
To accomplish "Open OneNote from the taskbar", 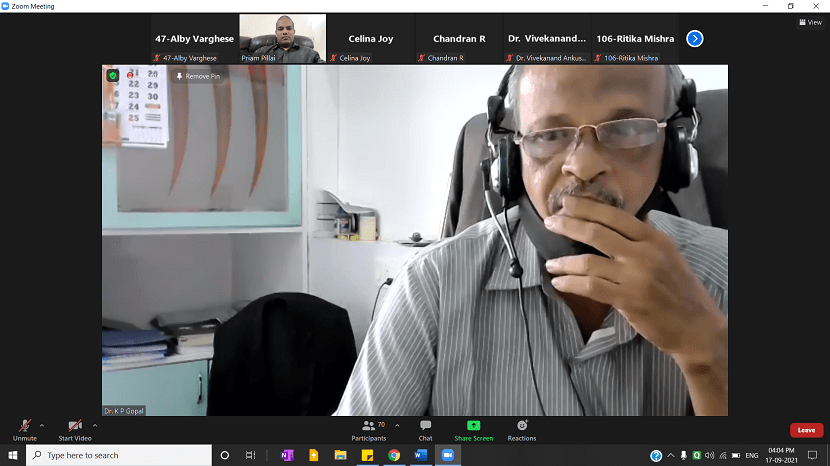I will click(287, 455).
